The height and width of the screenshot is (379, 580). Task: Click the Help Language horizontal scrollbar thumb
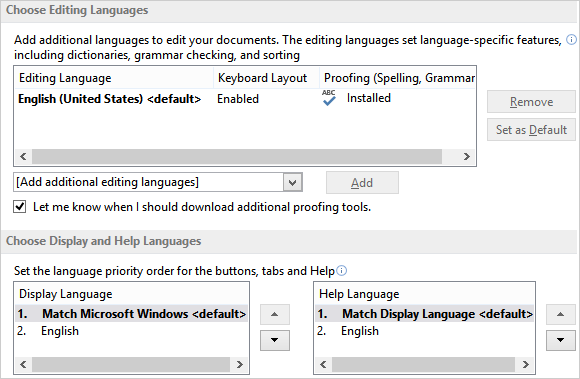tap(423, 365)
